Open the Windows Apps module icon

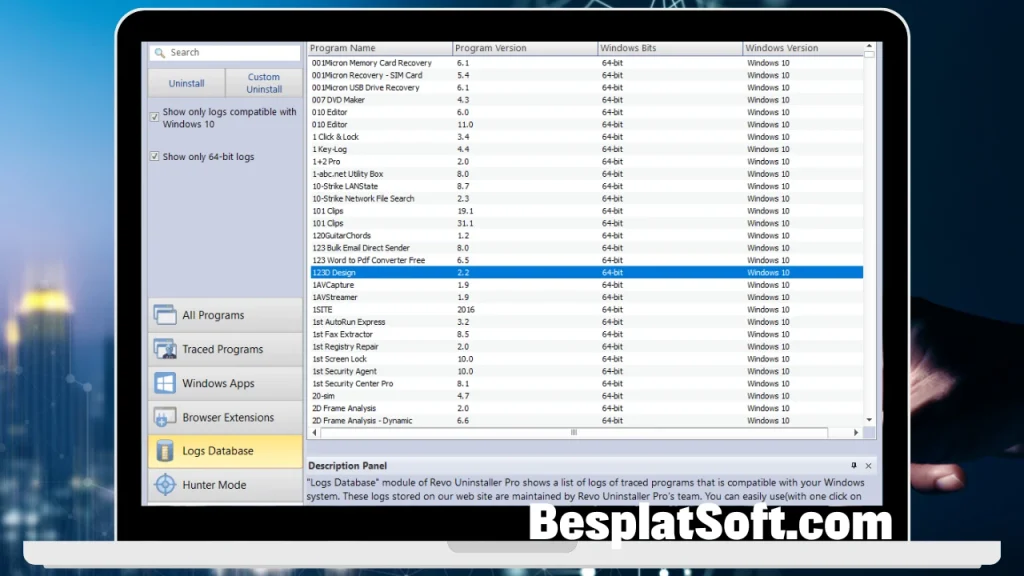pyautogui.click(x=165, y=382)
